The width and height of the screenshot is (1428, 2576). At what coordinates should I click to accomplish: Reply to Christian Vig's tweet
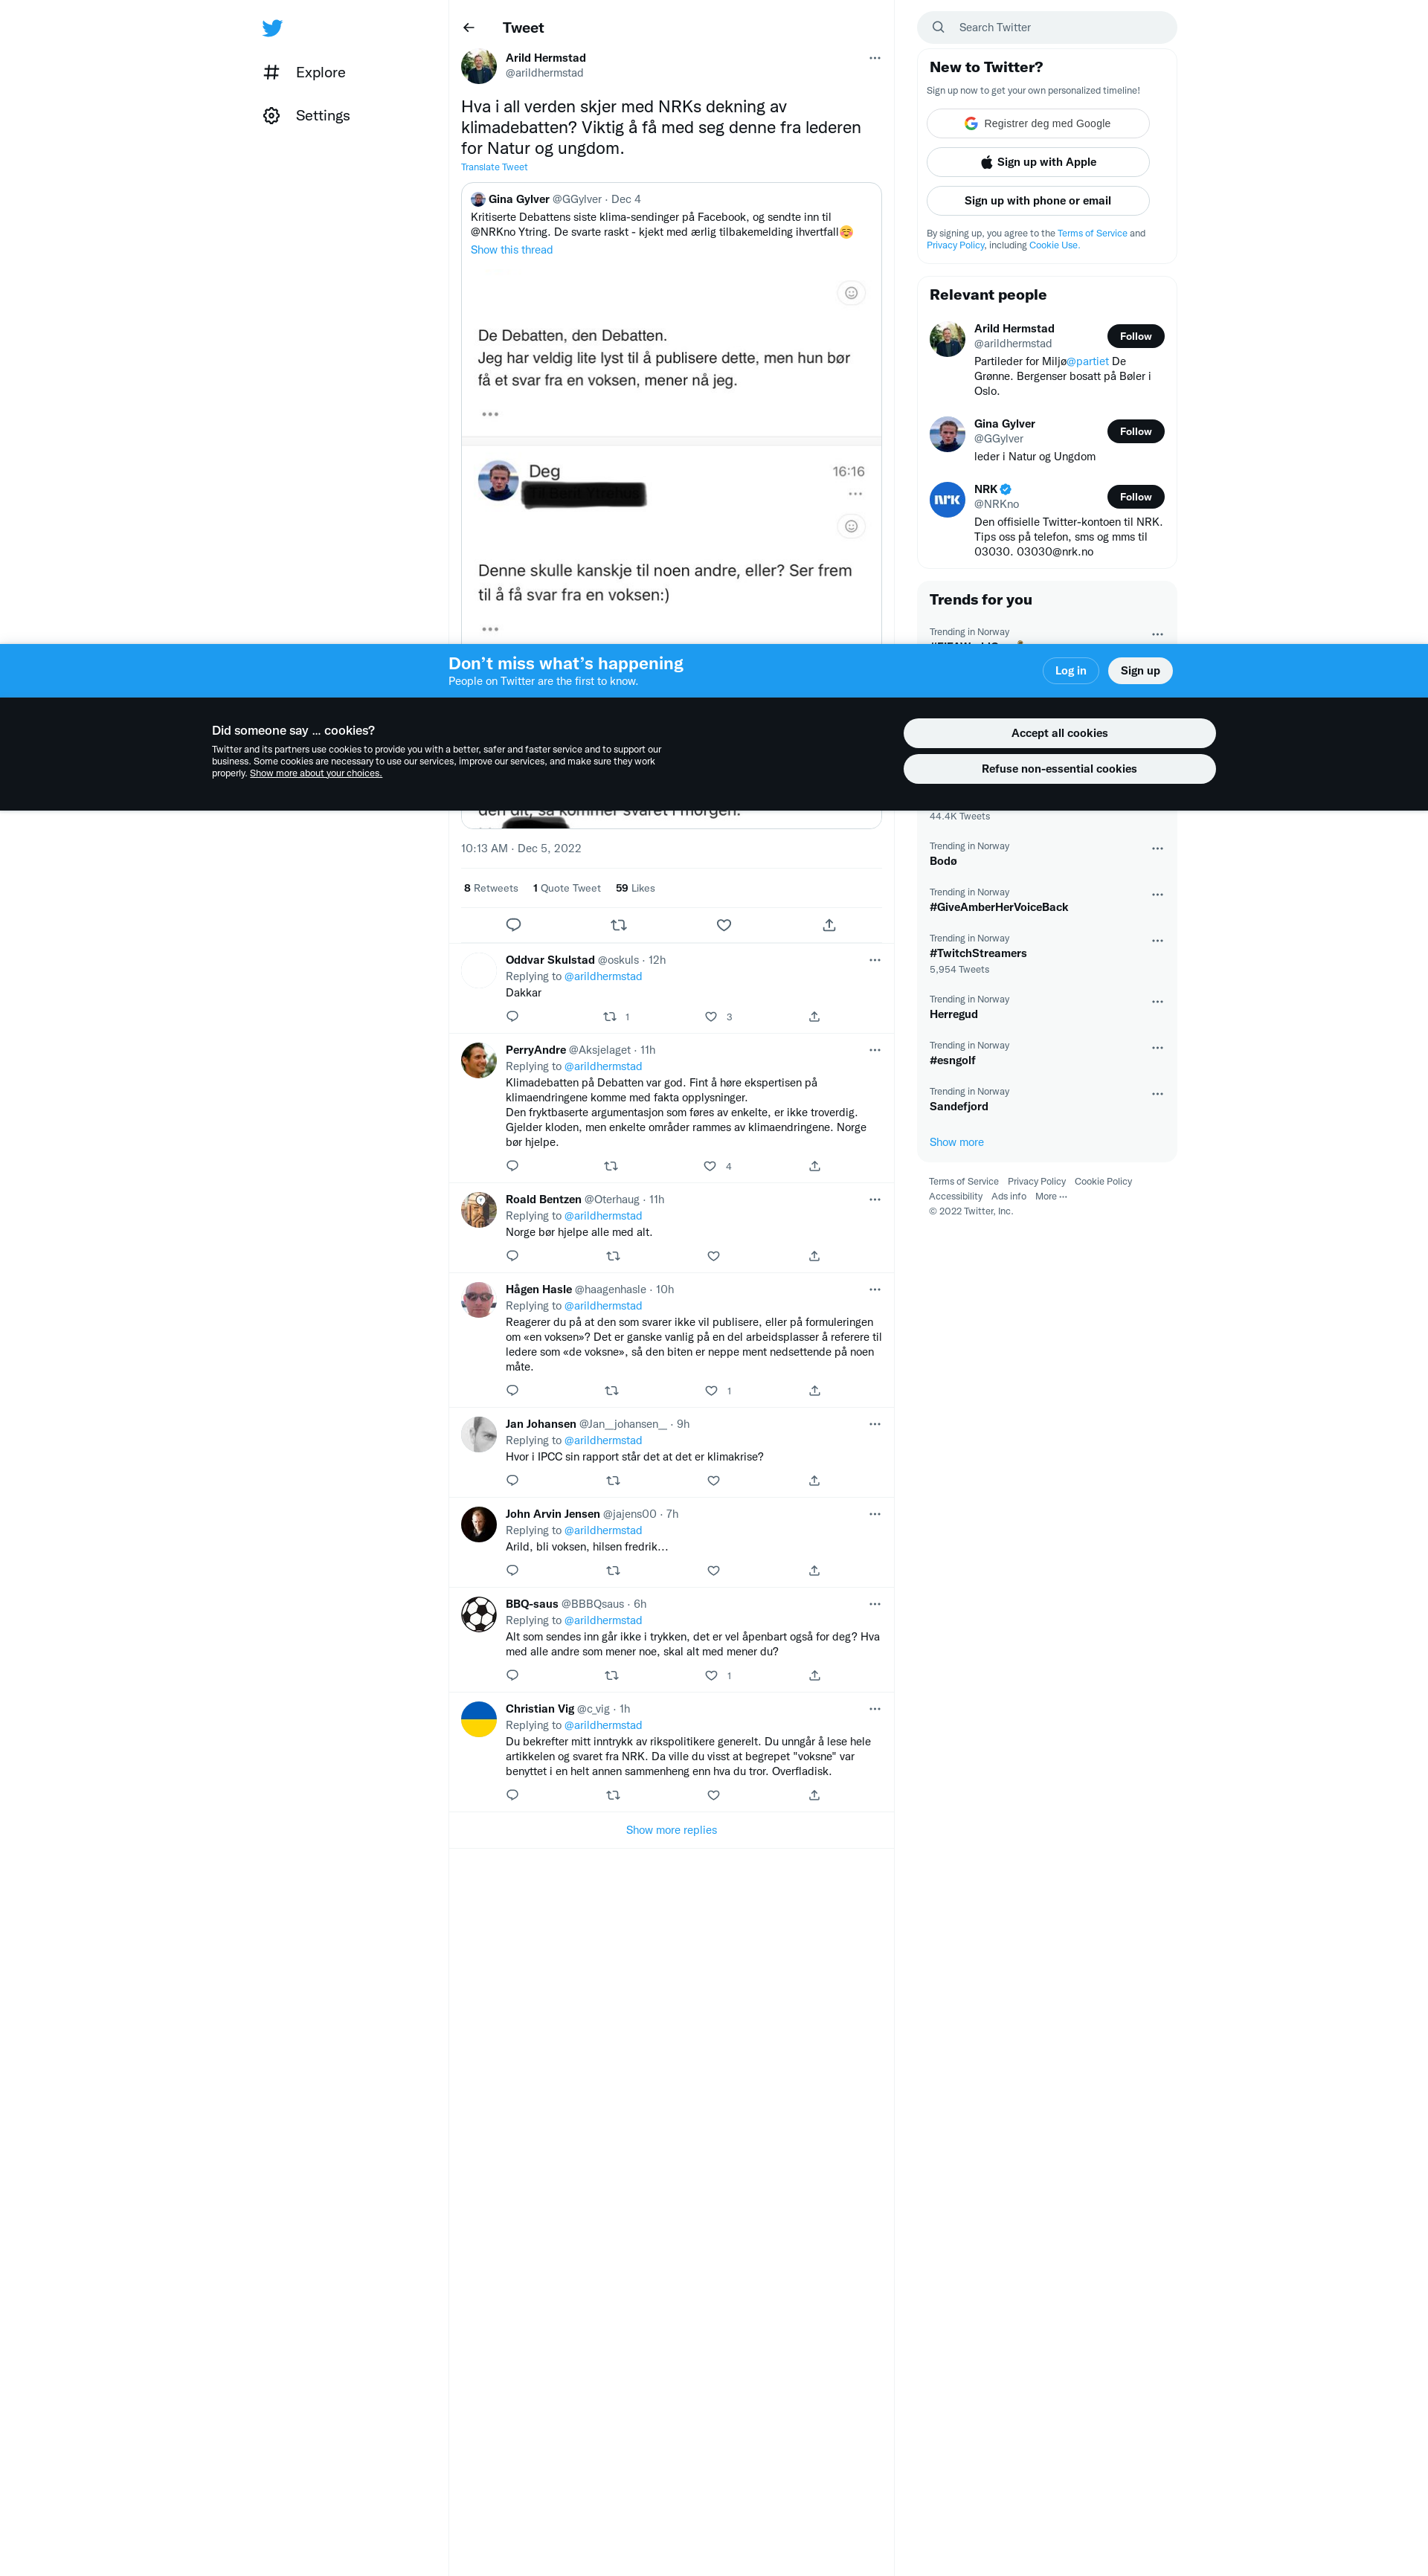click(512, 1796)
